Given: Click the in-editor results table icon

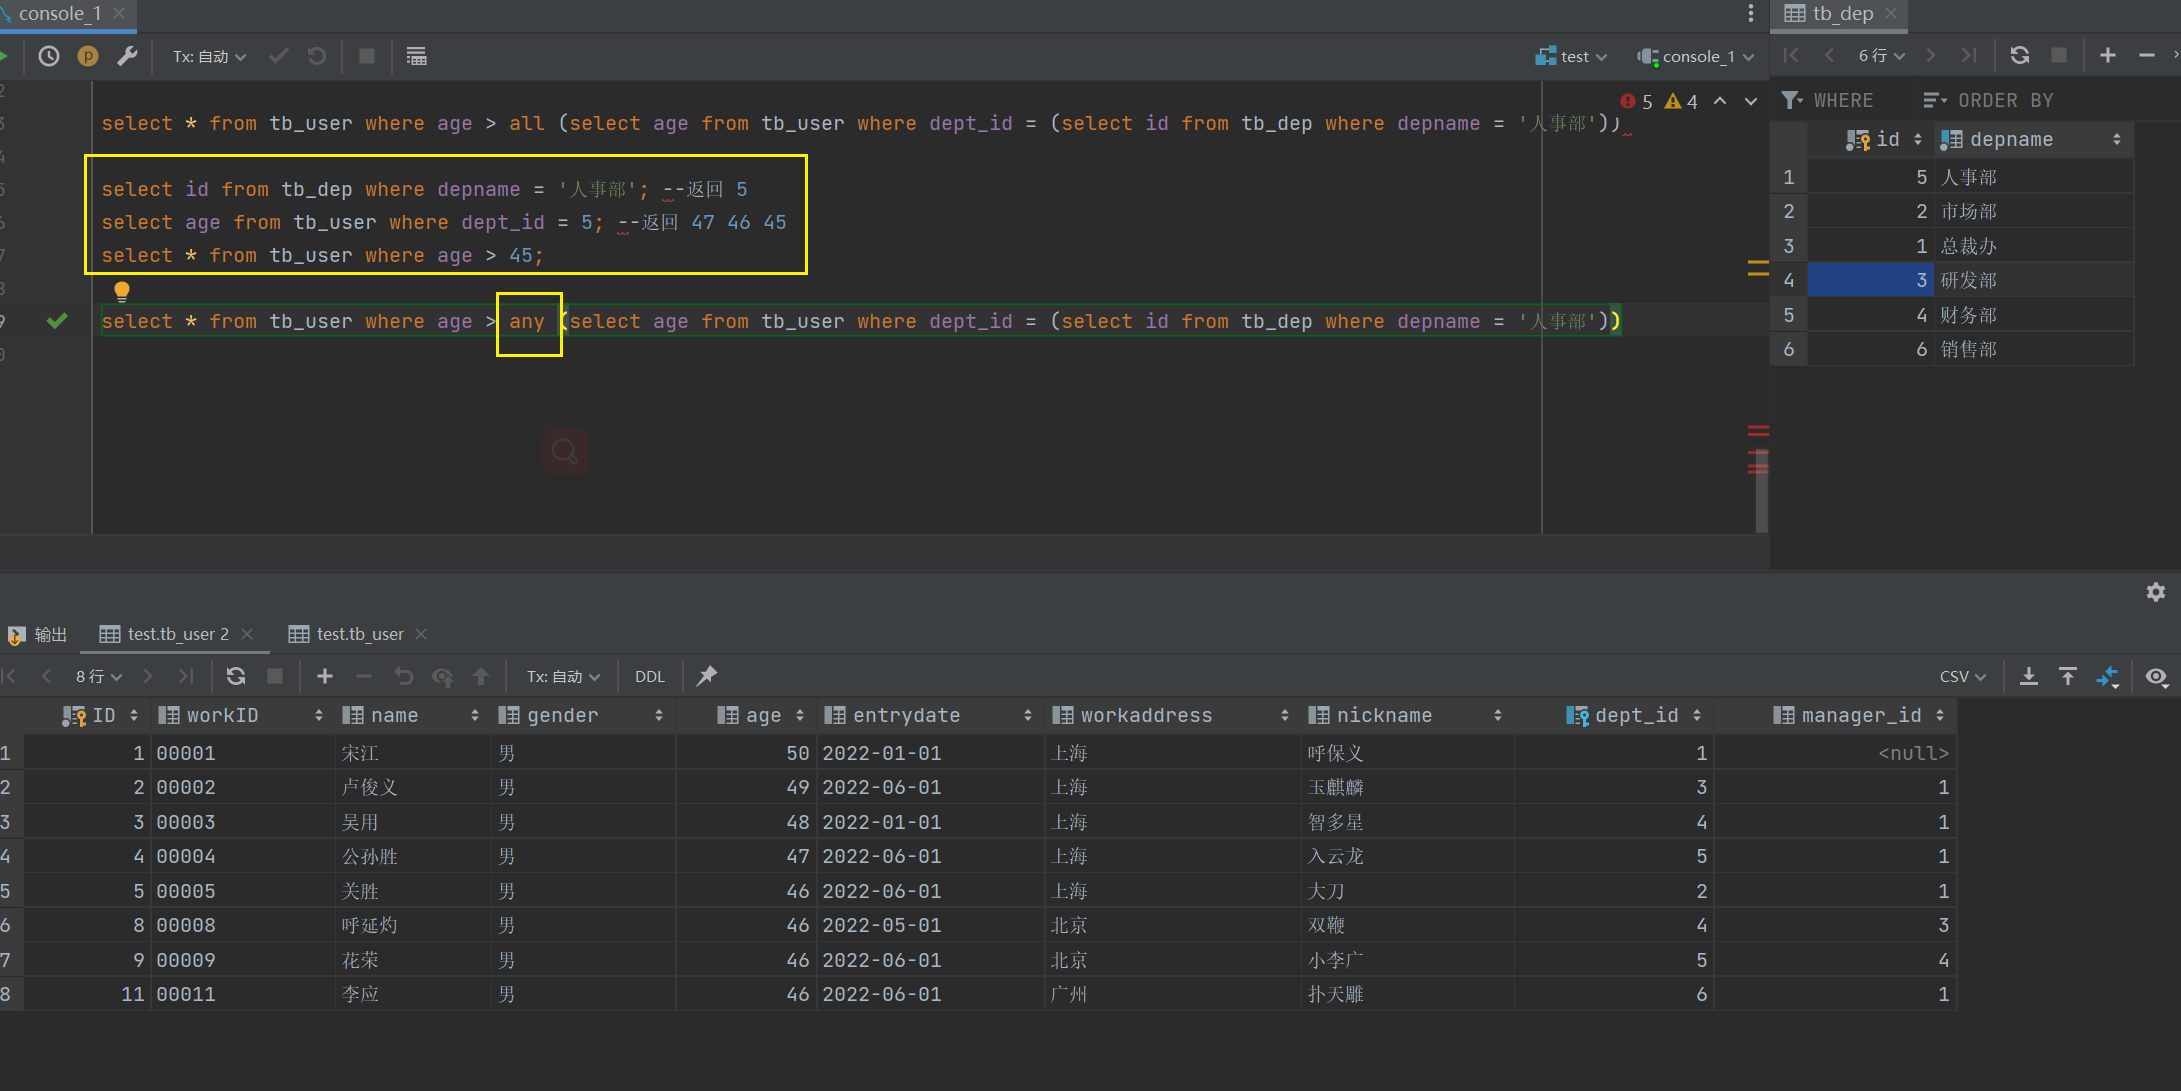Looking at the screenshot, I should click(416, 57).
